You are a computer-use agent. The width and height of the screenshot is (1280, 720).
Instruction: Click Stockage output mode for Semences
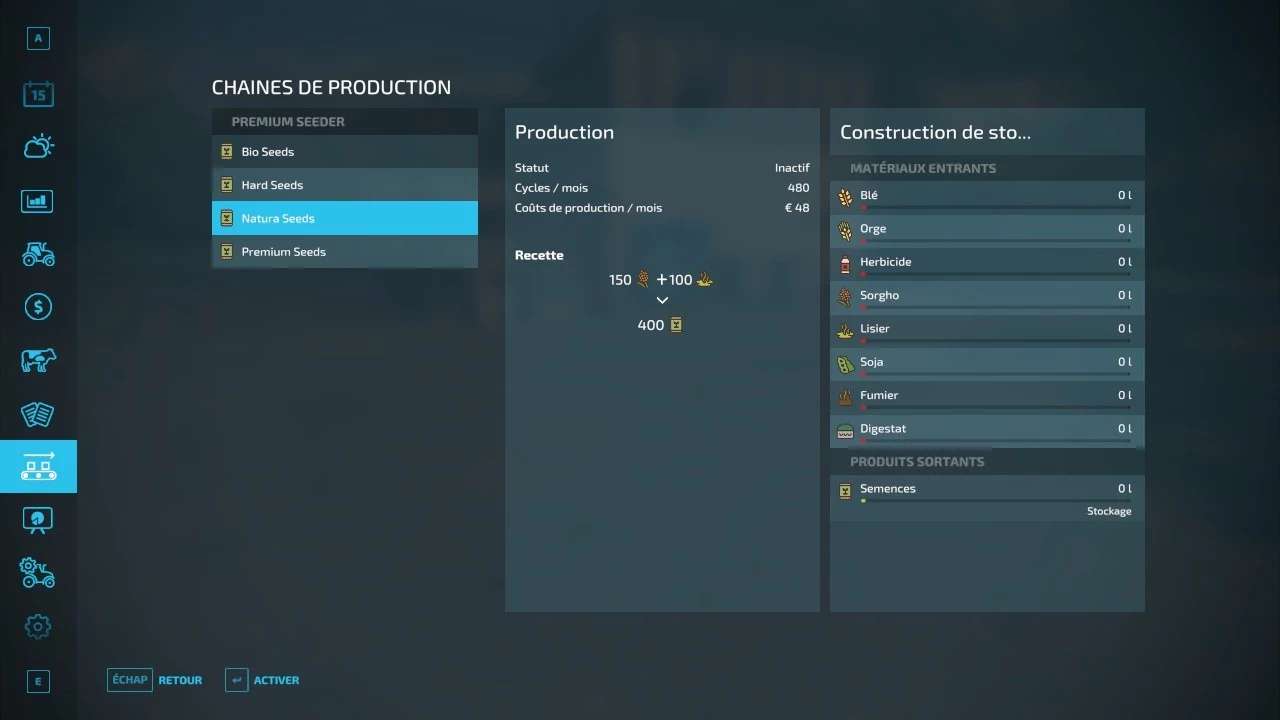pos(1108,511)
